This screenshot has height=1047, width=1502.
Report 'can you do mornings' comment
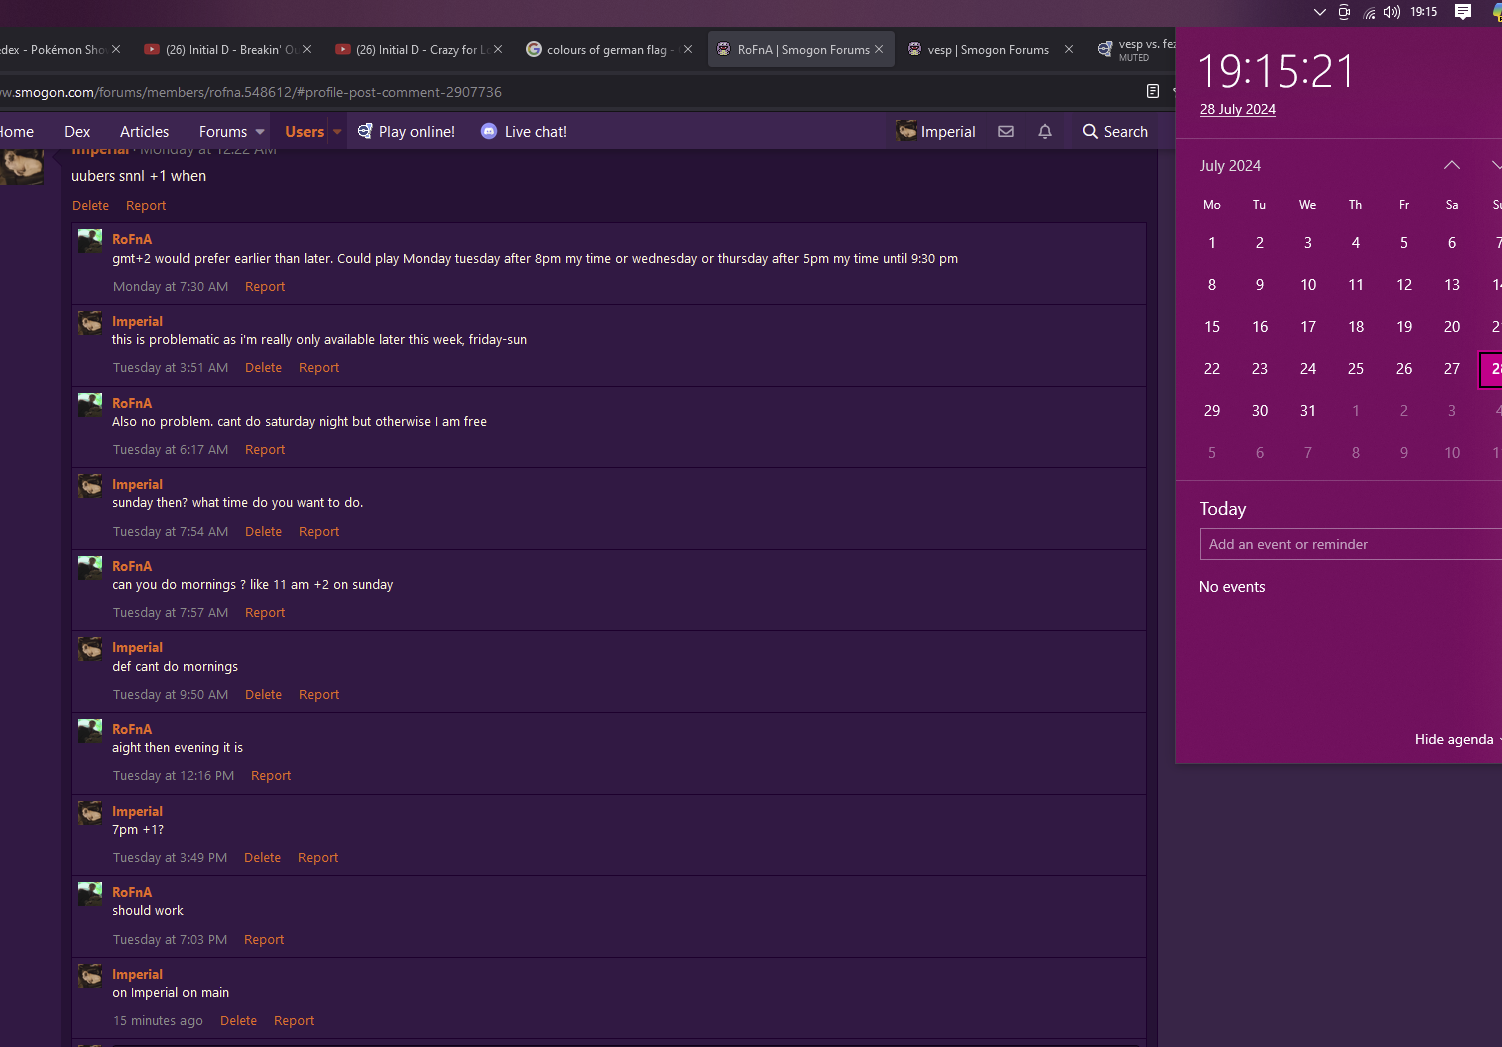(x=265, y=612)
